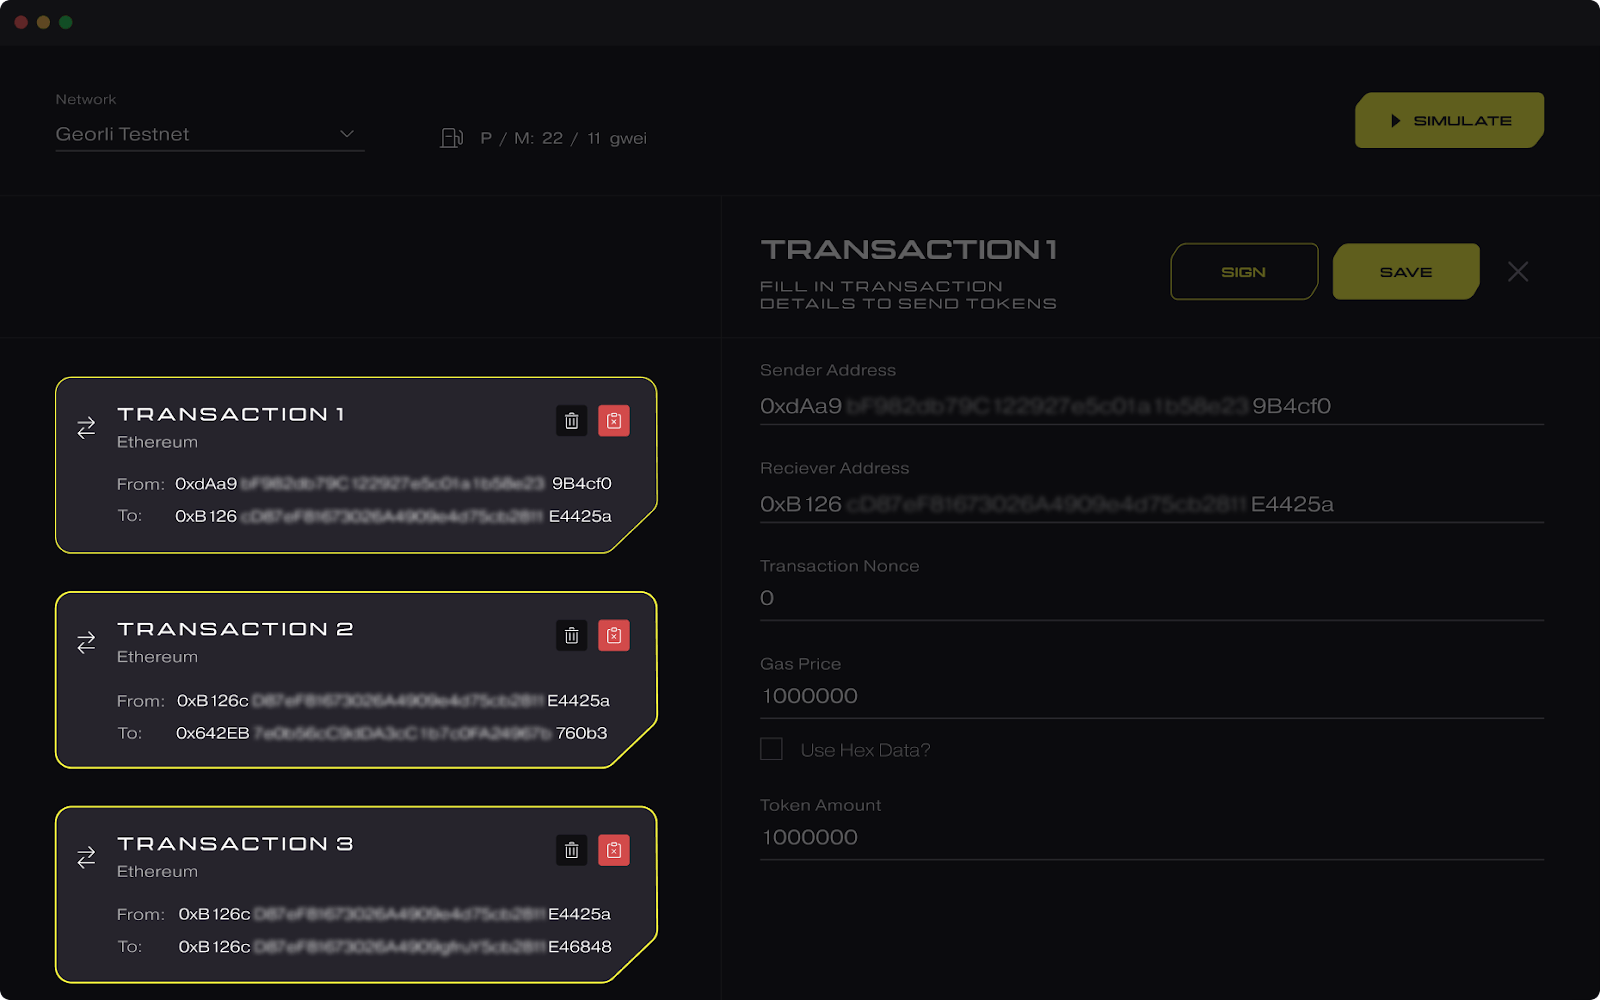
Task: Save the transaction with the SAVE button
Action: point(1405,271)
